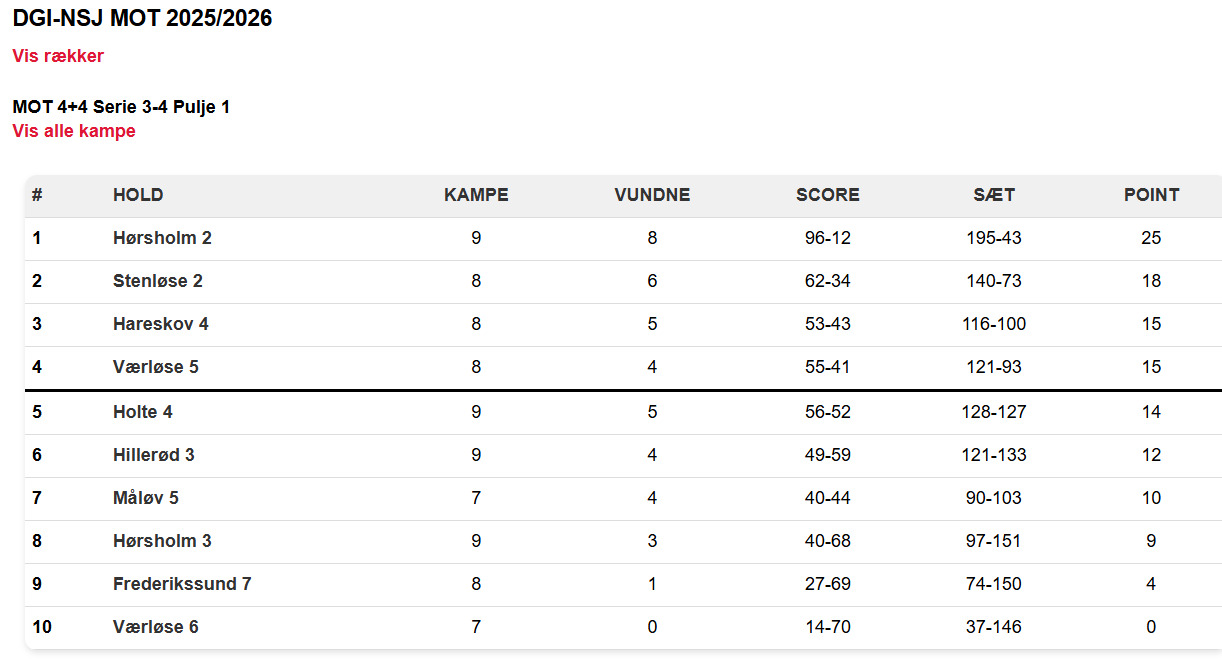Click Frederikssund 7 team name

tap(182, 584)
